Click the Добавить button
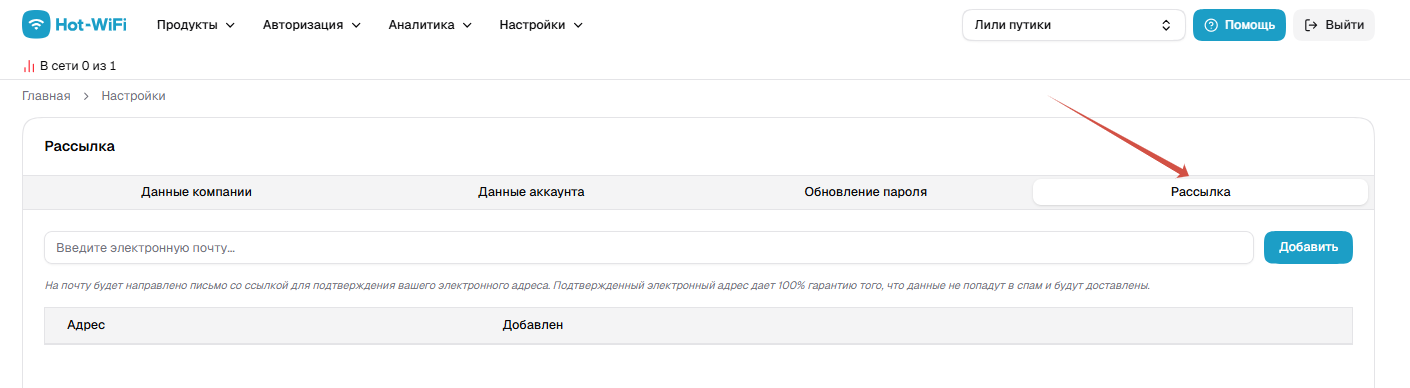The image size is (1410, 388). pos(1308,248)
